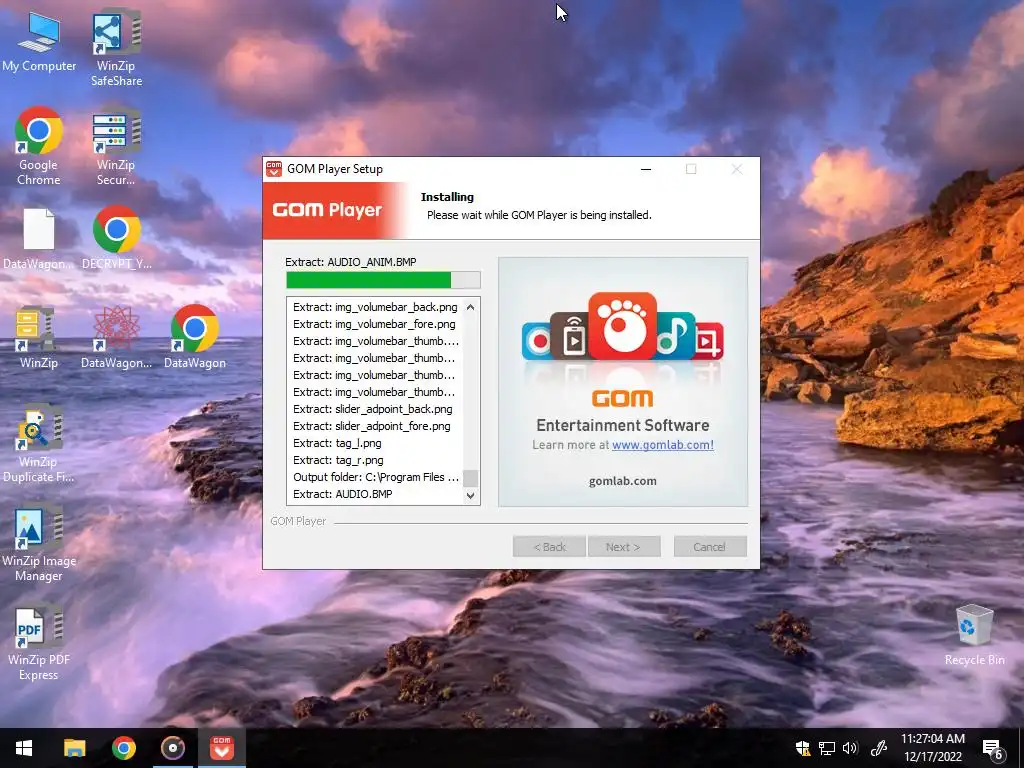
Task: Select log row img_volumebar_fore.png
Action: point(375,324)
